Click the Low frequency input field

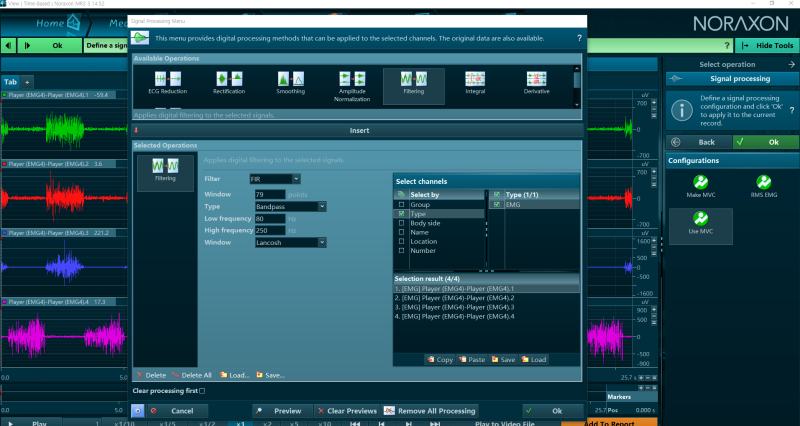[x=270, y=218]
